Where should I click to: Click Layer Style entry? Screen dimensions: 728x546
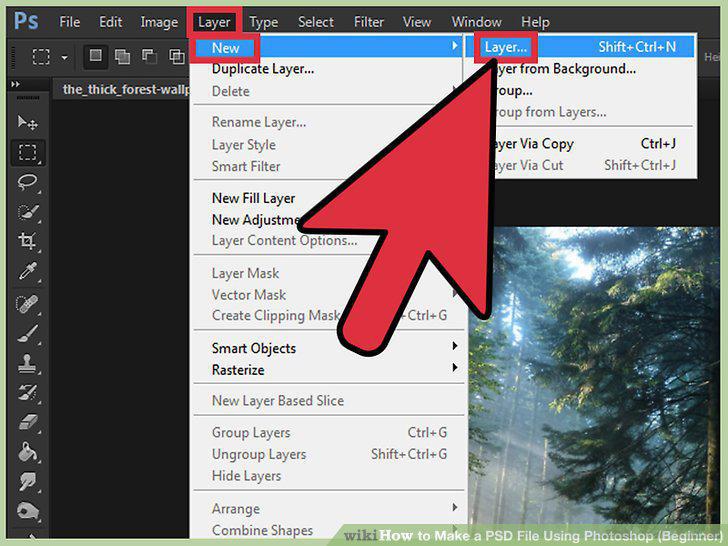click(x=328, y=145)
